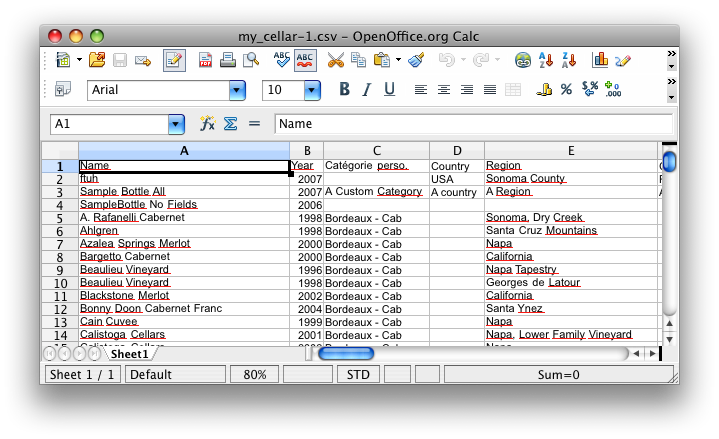This screenshot has height=439, width=719.
Task: Apply Standard number format icon
Action: tap(590, 89)
